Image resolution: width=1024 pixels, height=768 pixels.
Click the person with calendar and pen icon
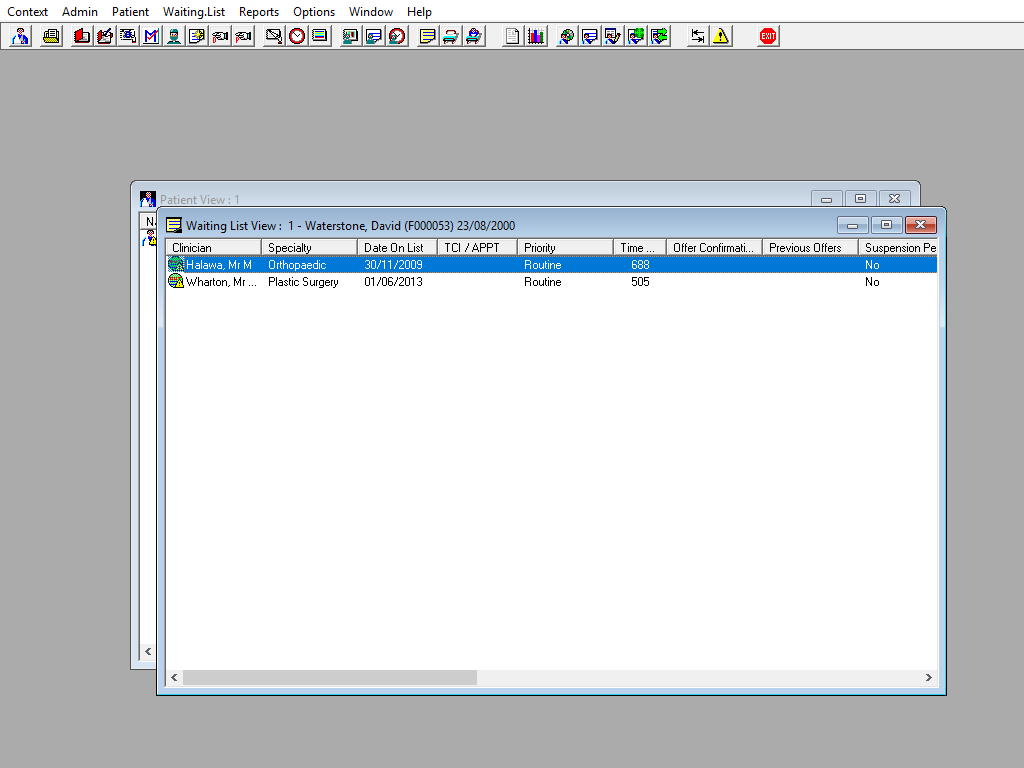(x=613, y=36)
